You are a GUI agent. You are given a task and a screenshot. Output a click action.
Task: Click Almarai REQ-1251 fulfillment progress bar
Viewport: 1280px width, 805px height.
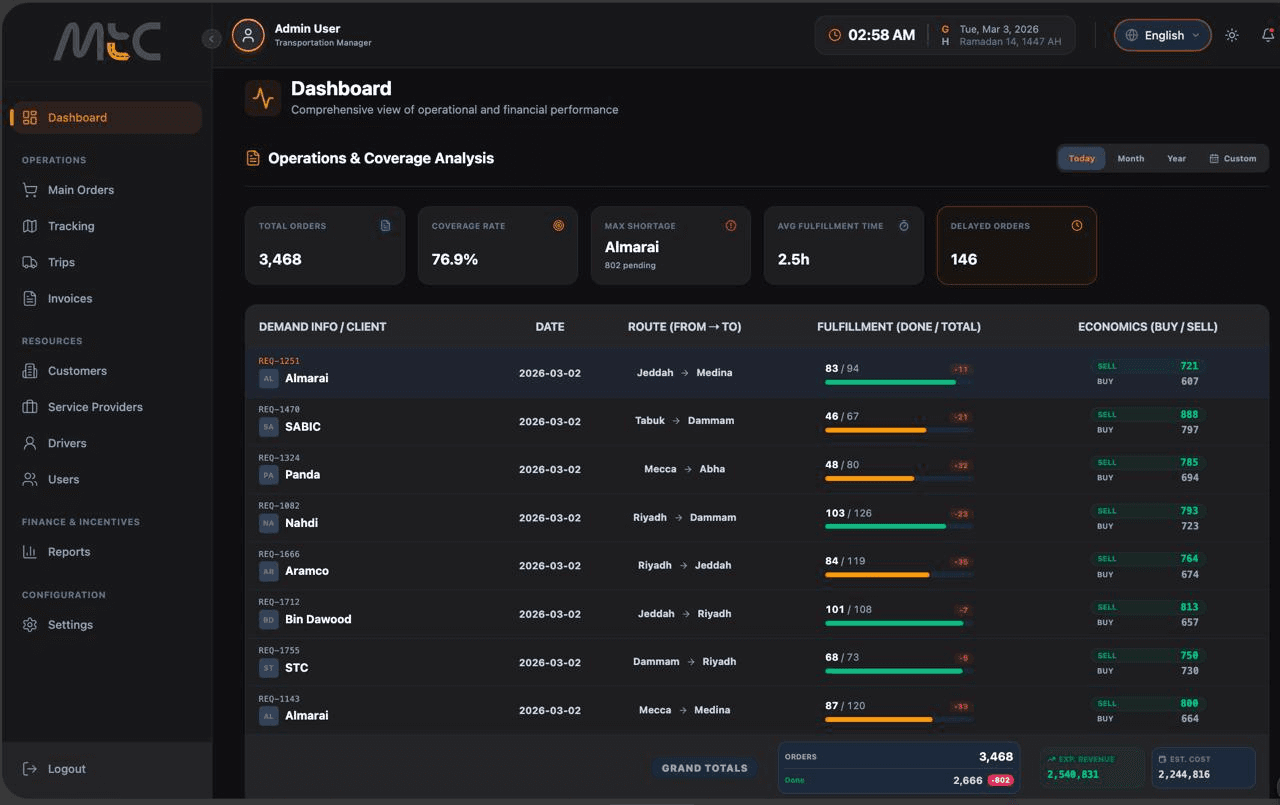click(x=898, y=382)
